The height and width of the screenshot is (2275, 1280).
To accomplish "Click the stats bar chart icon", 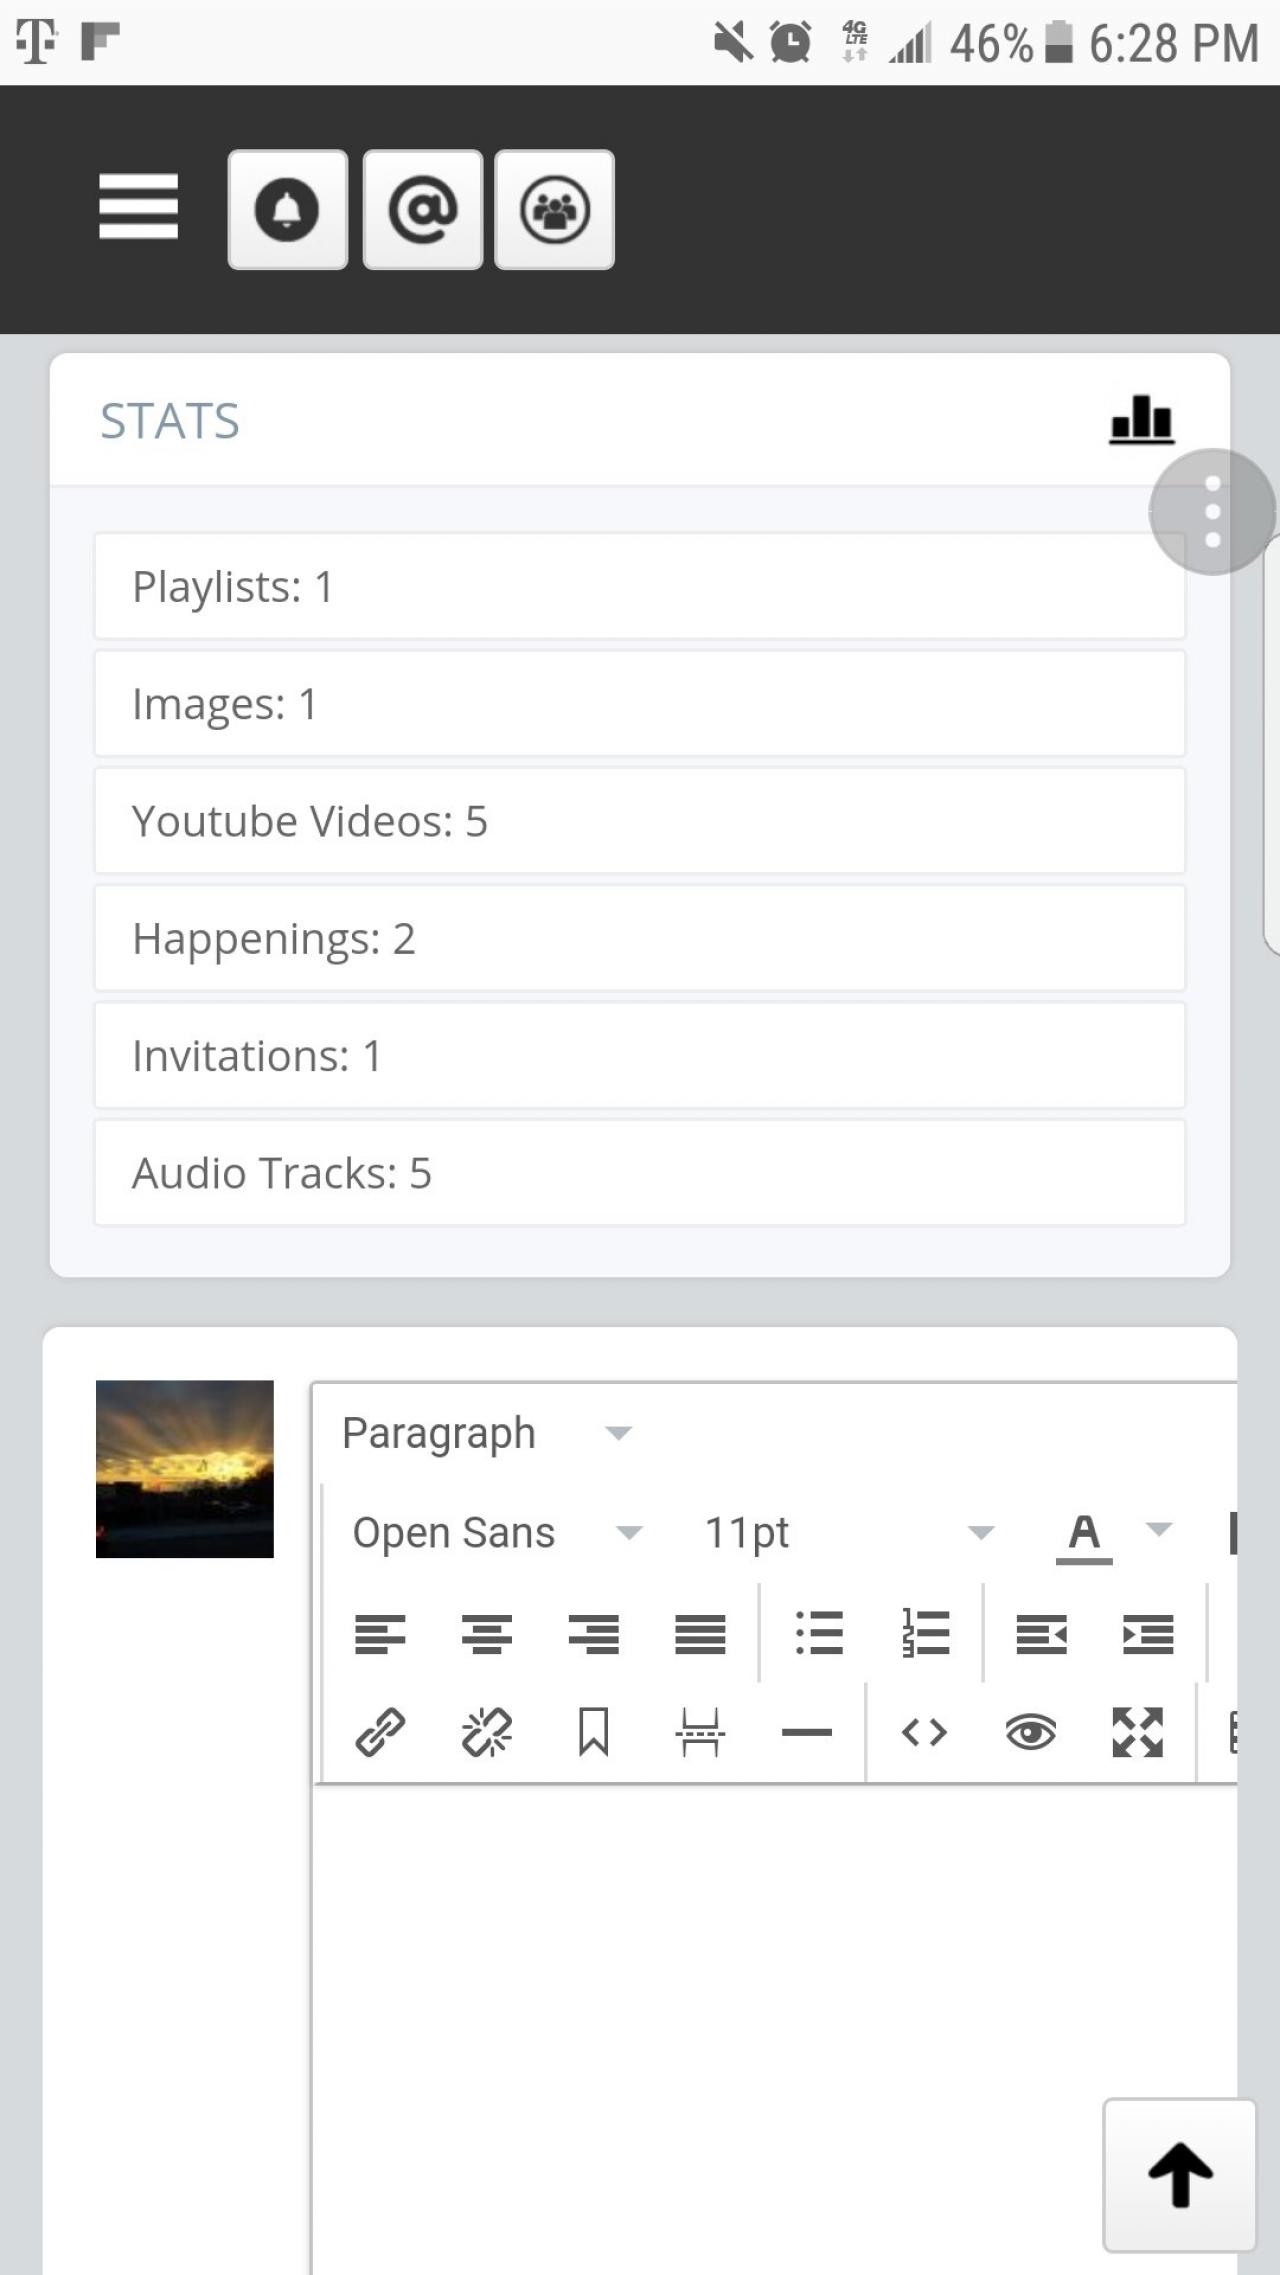I will click(x=1141, y=420).
